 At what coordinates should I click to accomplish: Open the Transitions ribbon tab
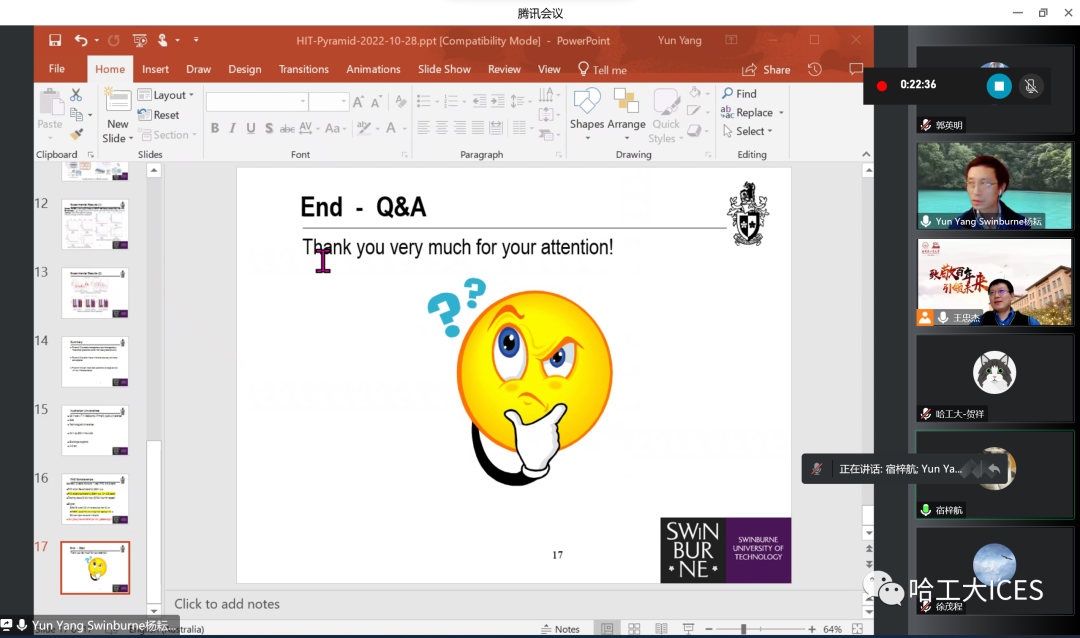click(x=304, y=69)
